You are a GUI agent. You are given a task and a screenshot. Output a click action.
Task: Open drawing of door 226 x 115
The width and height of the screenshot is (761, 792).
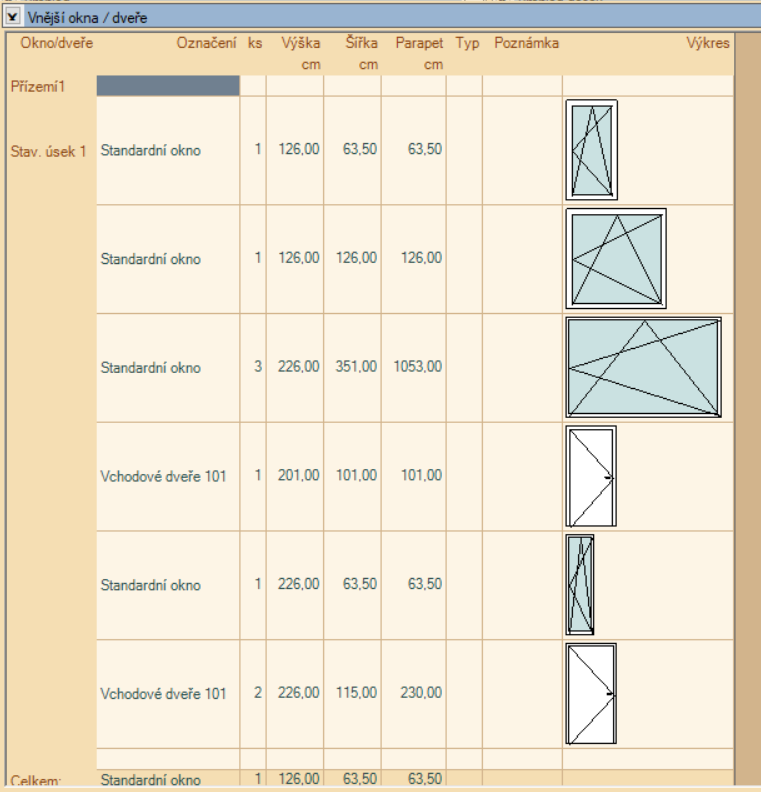click(x=591, y=694)
